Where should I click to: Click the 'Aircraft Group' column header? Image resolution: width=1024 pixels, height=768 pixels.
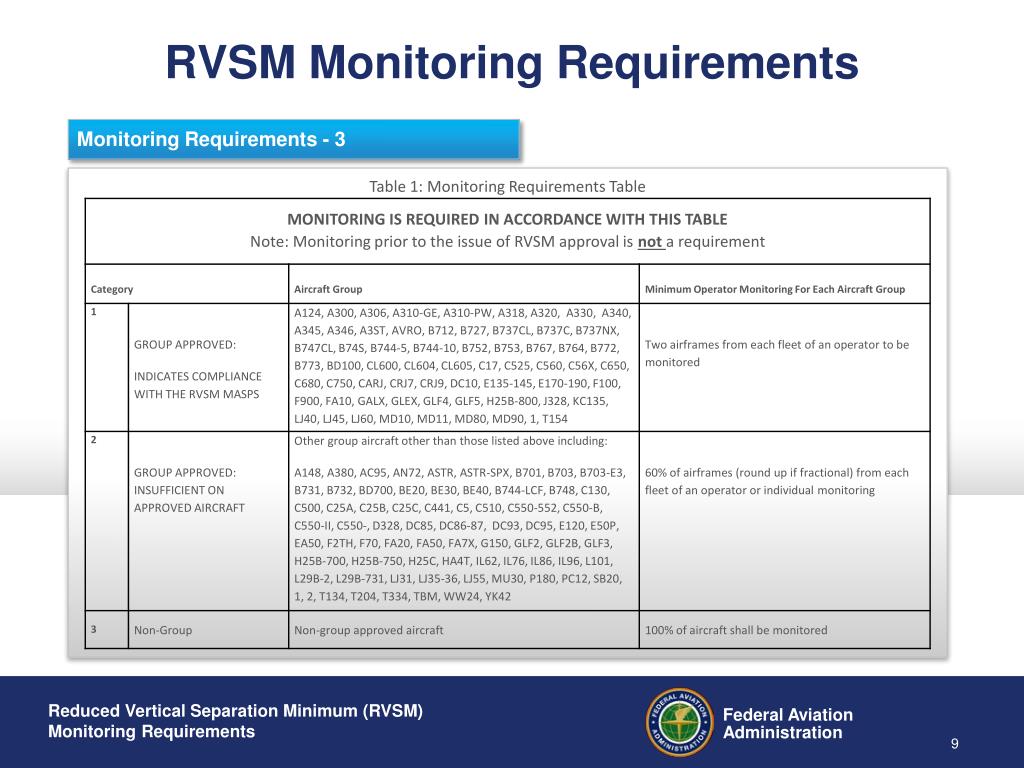pos(328,289)
